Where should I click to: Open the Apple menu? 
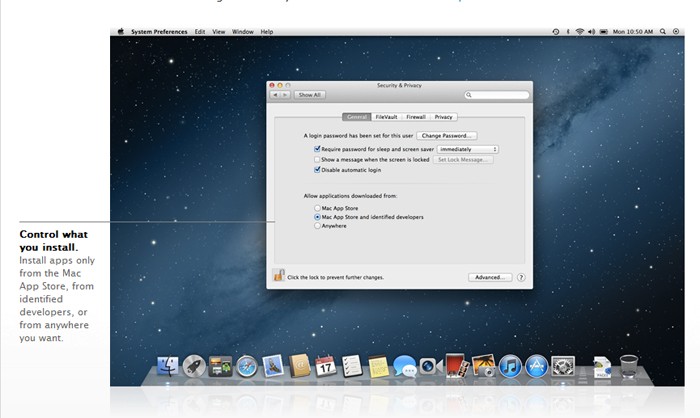[121, 32]
